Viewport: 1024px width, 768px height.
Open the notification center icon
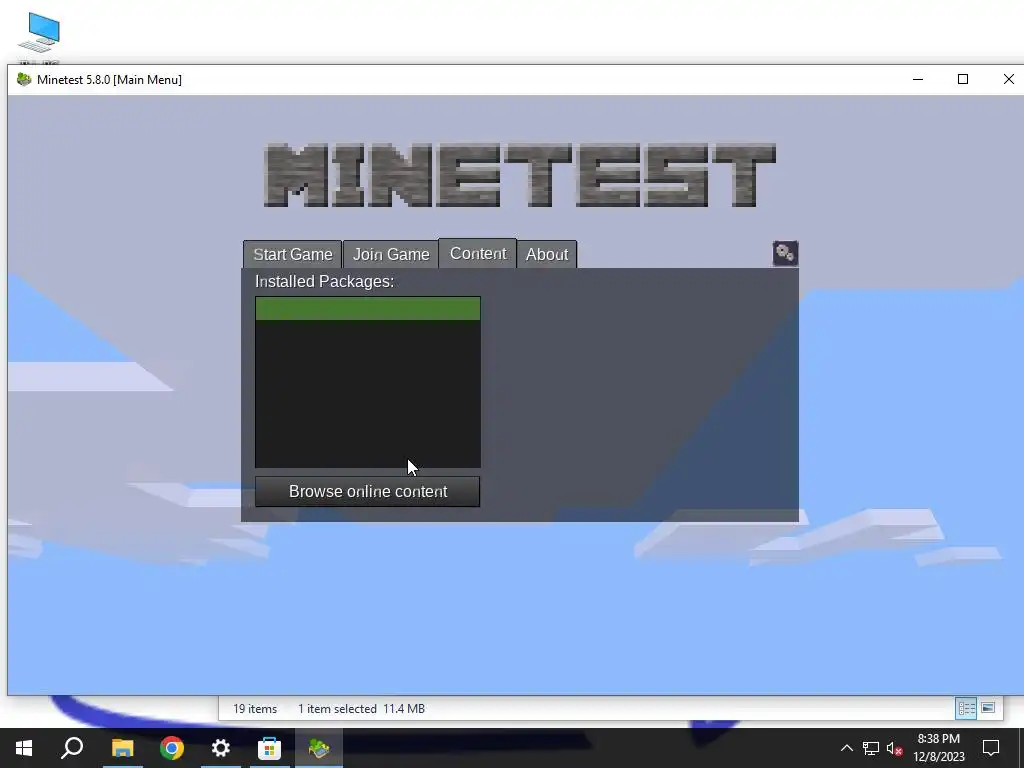click(991, 748)
